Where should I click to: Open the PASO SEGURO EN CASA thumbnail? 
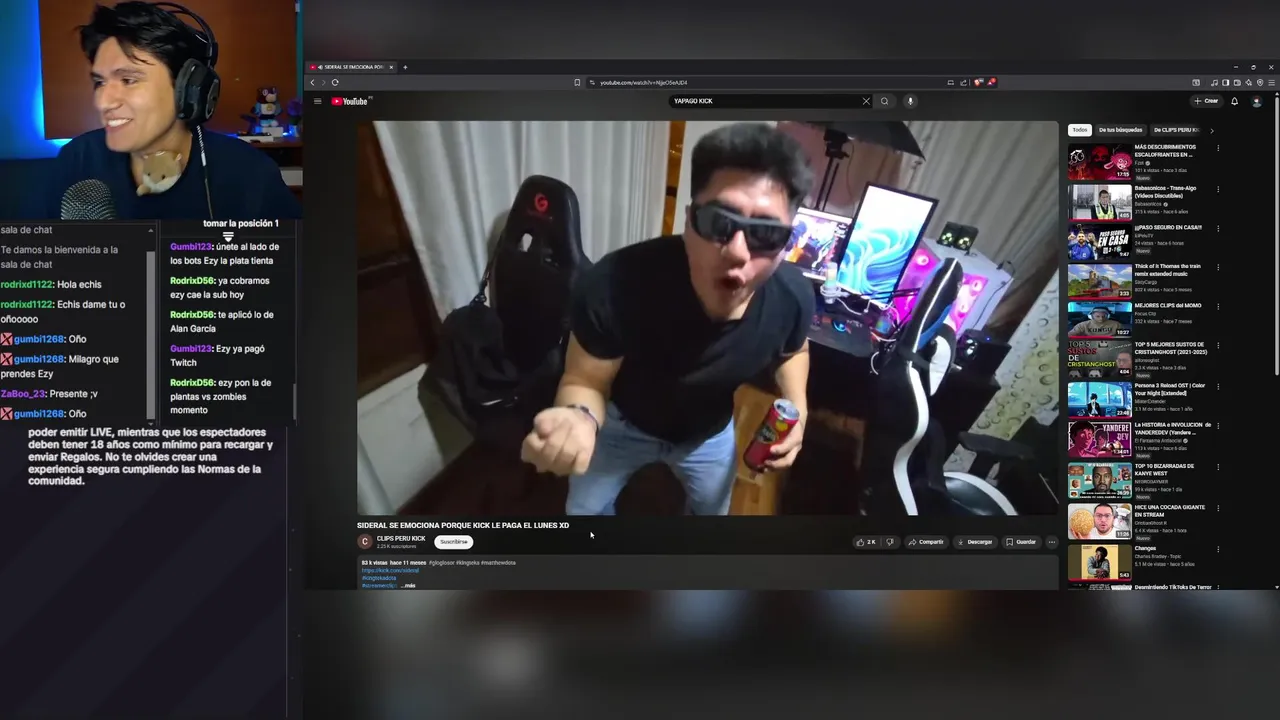tap(1099, 242)
